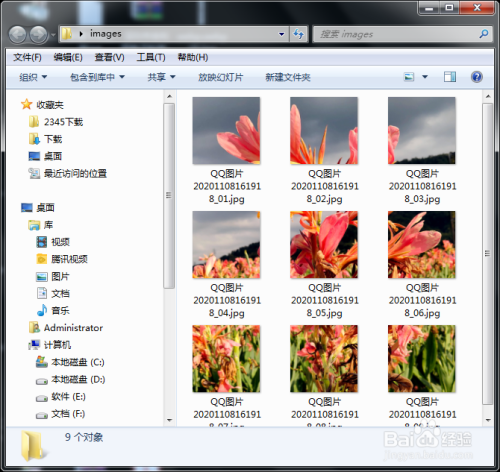Screen dimensions: 500x472
Task: Click the magnifier search icon
Action: pyautogui.click(x=484, y=34)
